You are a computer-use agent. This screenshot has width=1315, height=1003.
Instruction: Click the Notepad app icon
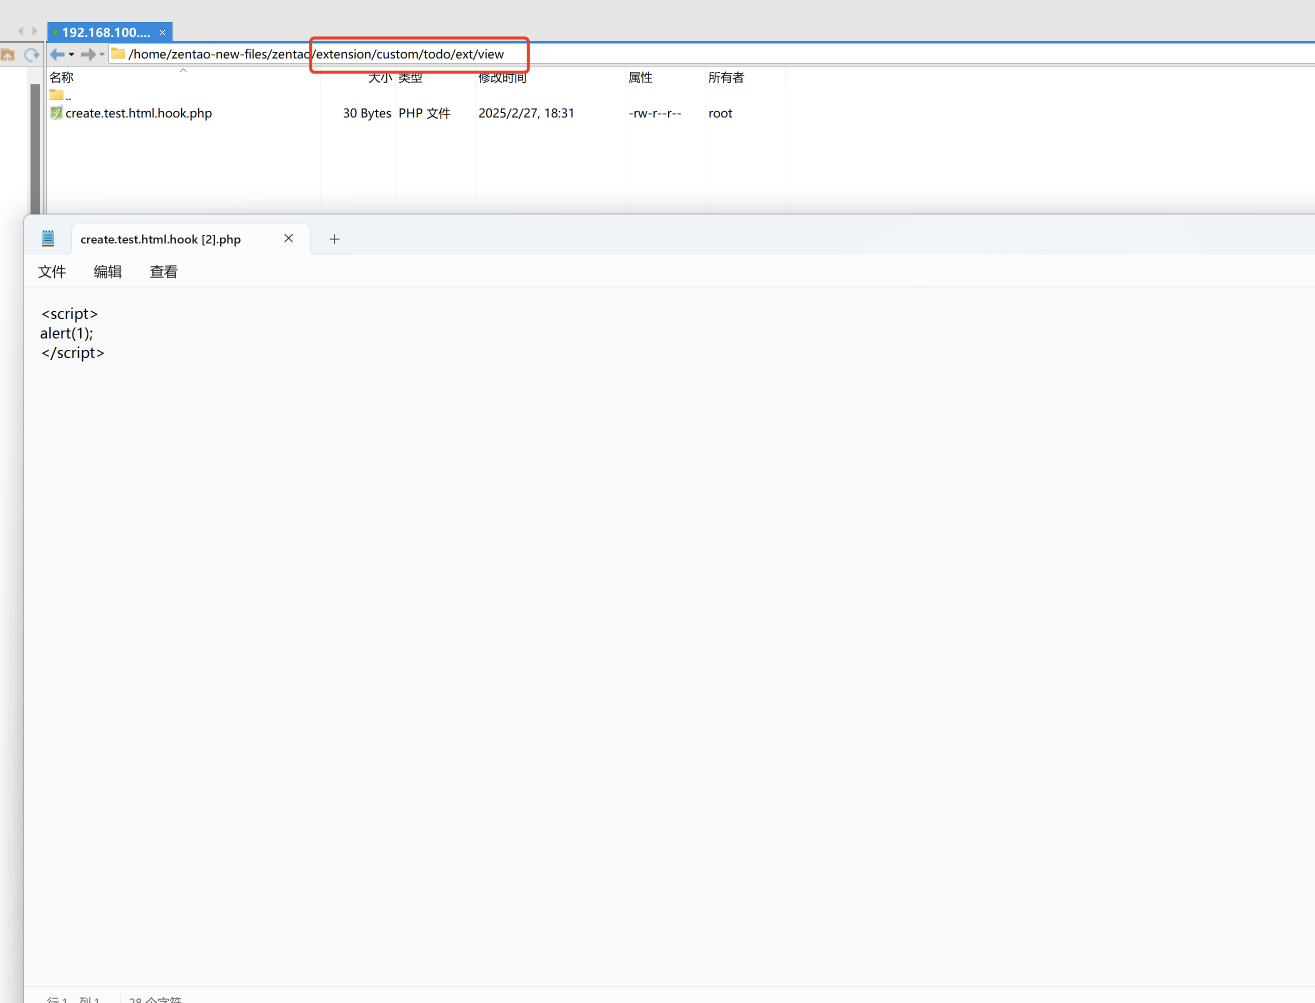pos(48,238)
